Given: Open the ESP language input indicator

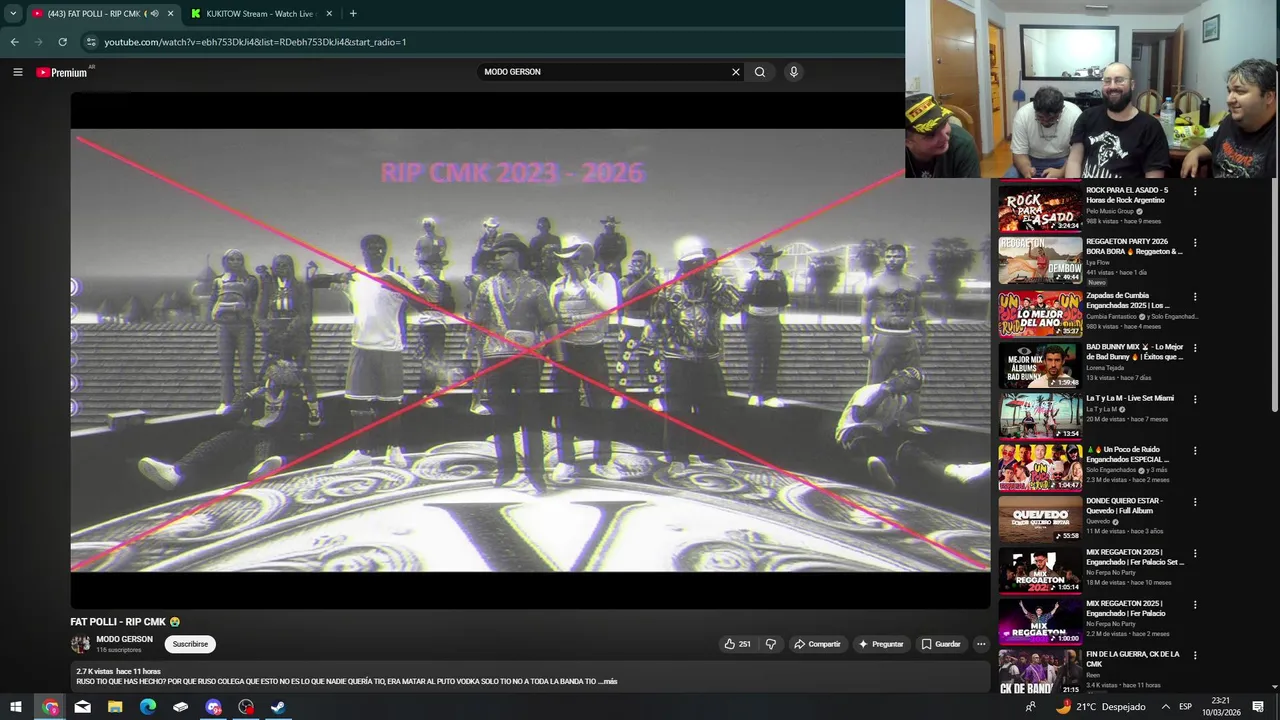Looking at the screenshot, I should click(1185, 707).
